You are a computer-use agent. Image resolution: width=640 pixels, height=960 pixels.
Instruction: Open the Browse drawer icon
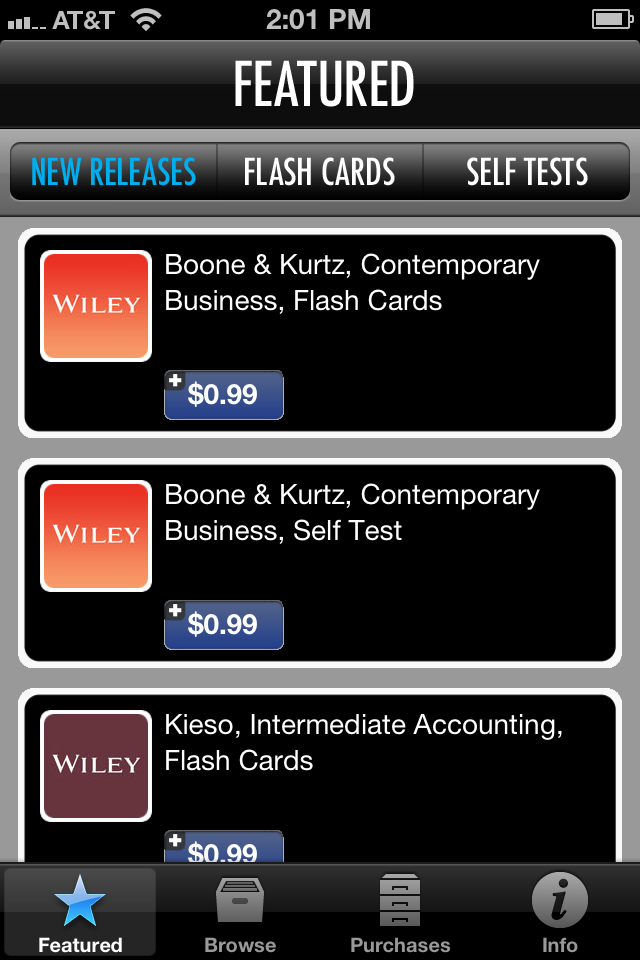click(x=240, y=900)
